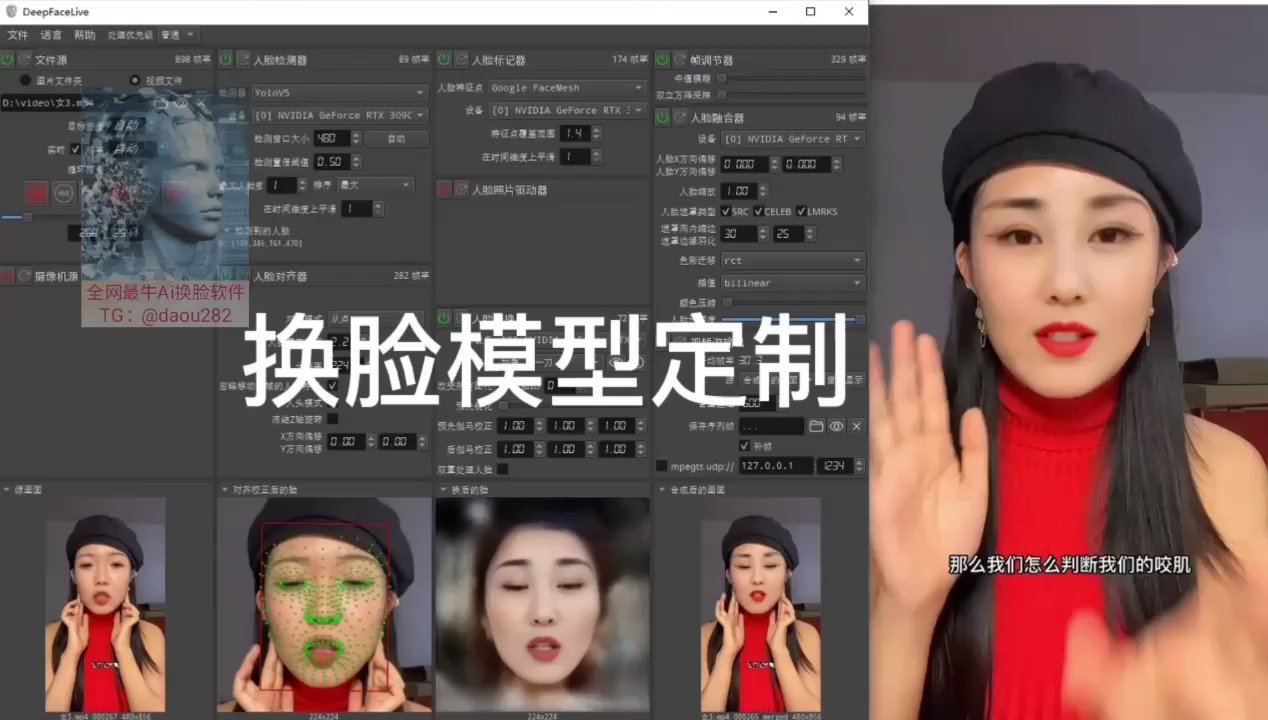Click the 1234 port field
The height and width of the screenshot is (720, 1268).
(x=835, y=466)
